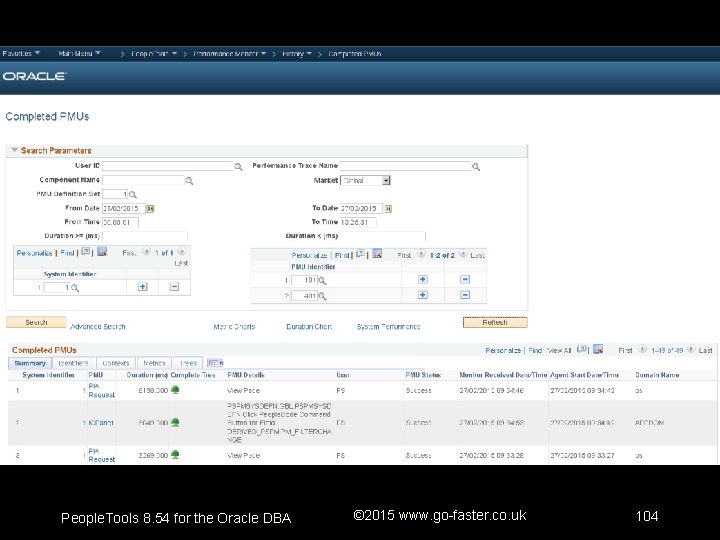This screenshot has width=720, height=540.
Task: Click the Refresh button
Action: 495,322
